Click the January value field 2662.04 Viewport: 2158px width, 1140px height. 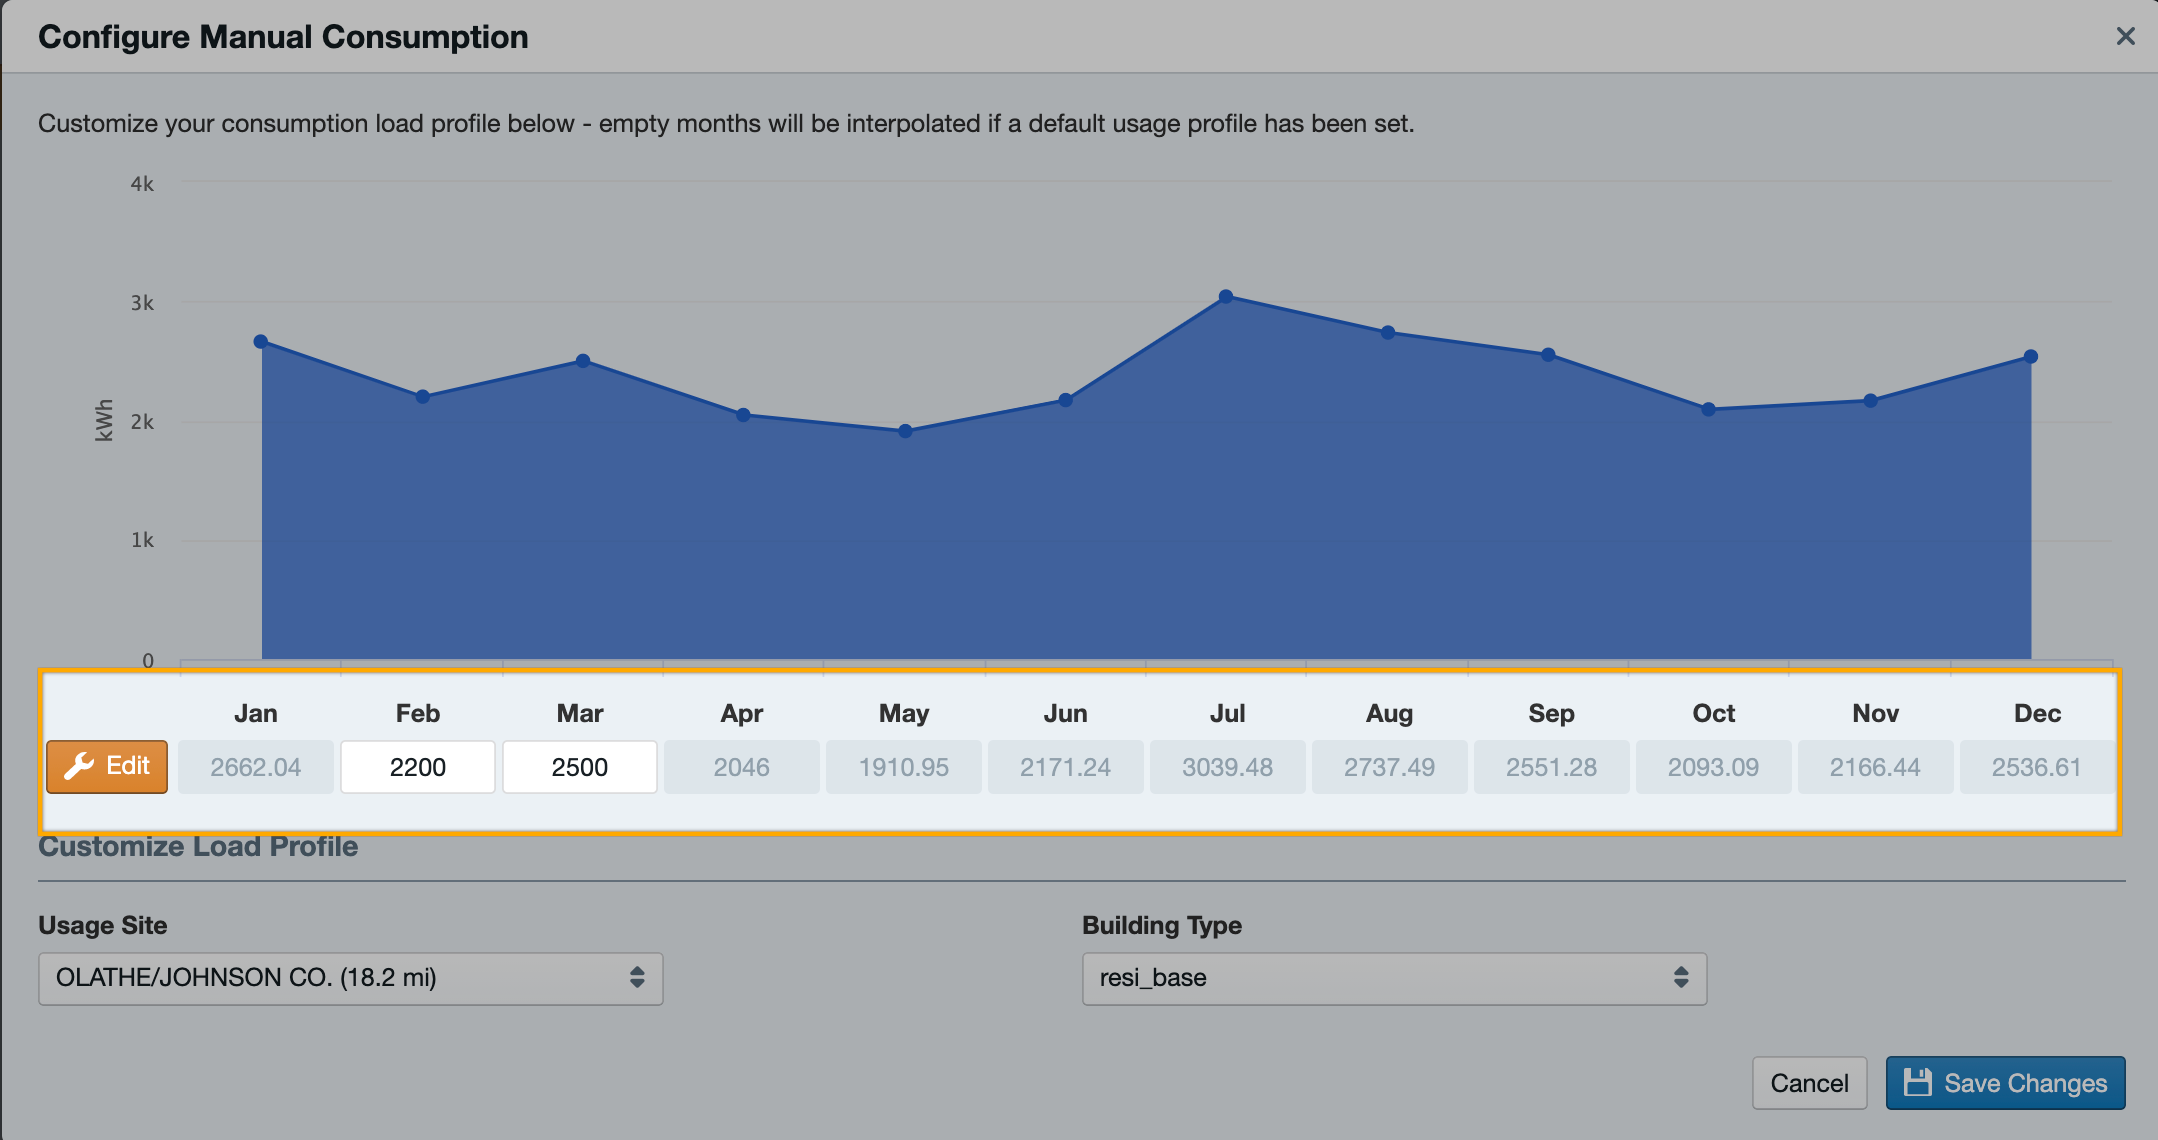click(x=256, y=767)
